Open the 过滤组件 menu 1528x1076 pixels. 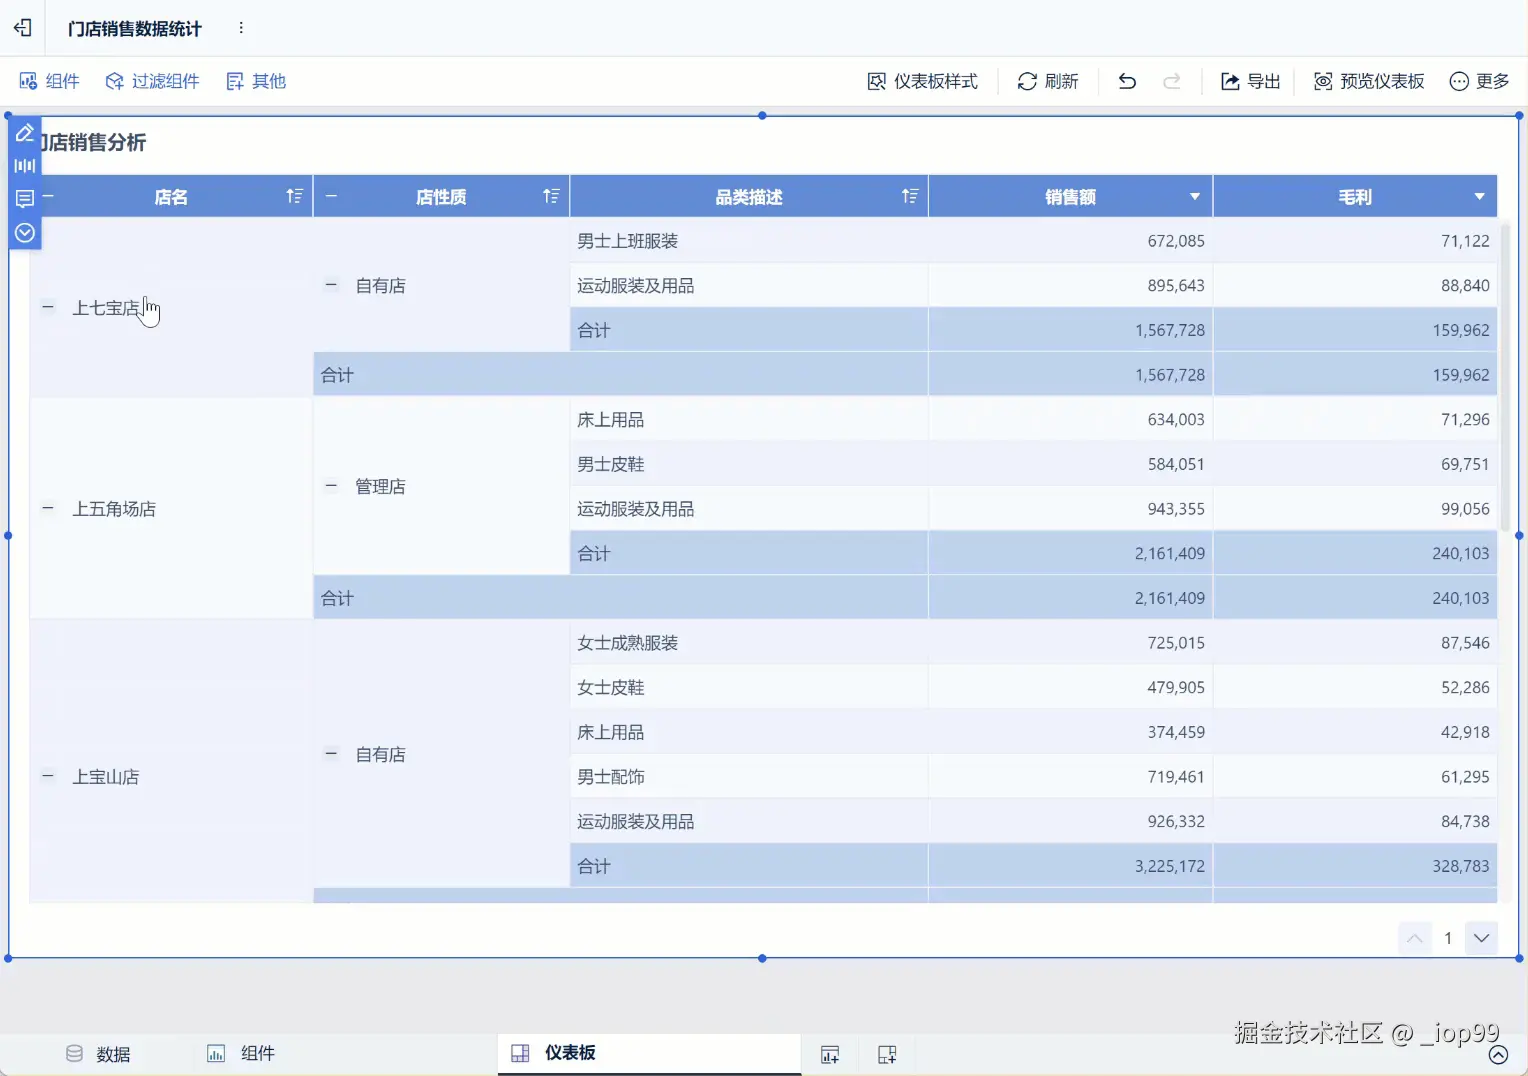click(x=152, y=81)
